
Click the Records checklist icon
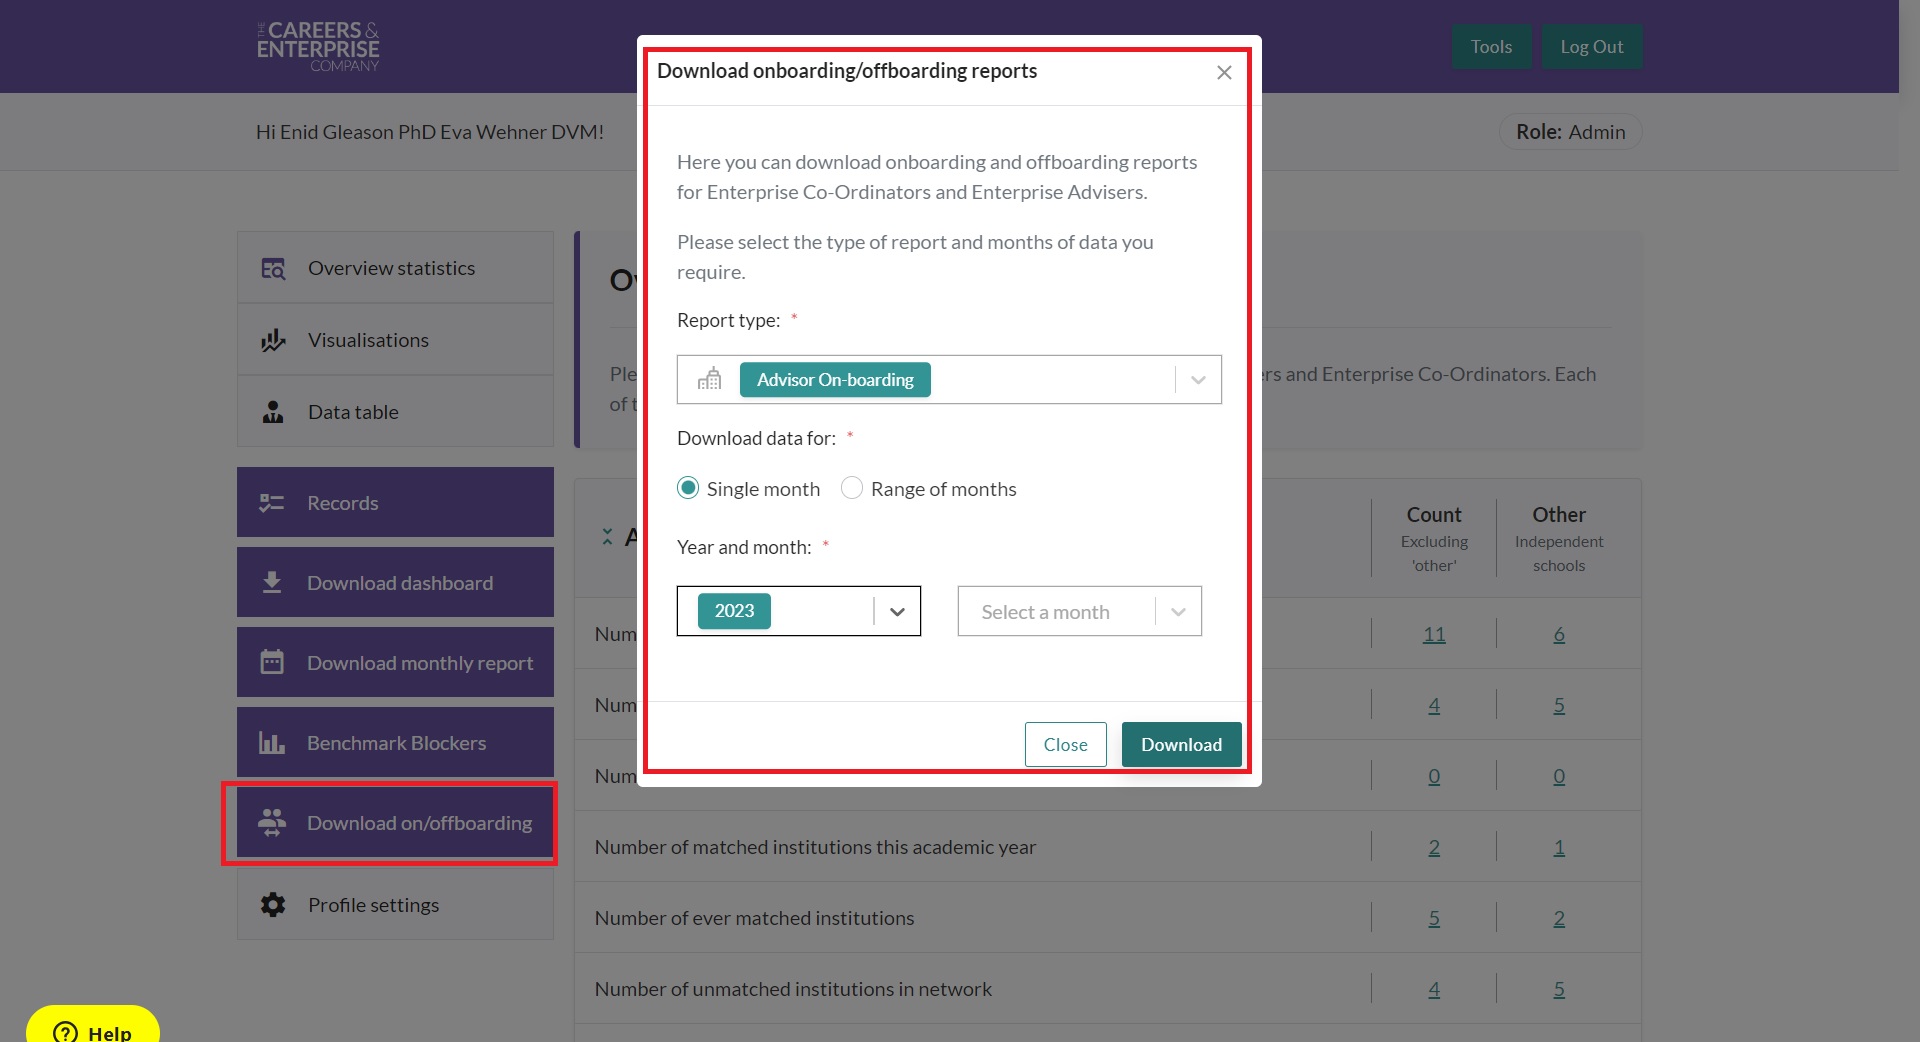(272, 503)
